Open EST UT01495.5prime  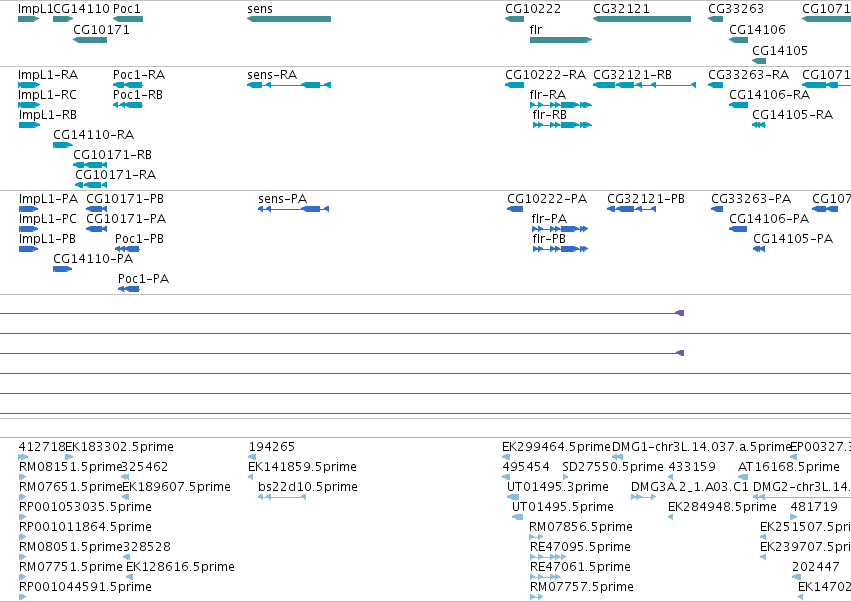tap(563, 507)
